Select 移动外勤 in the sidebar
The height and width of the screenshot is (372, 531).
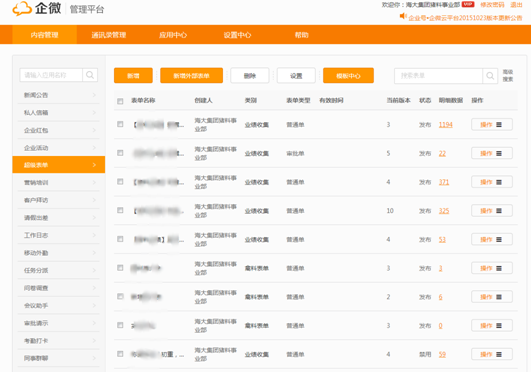click(x=59, y=253)
